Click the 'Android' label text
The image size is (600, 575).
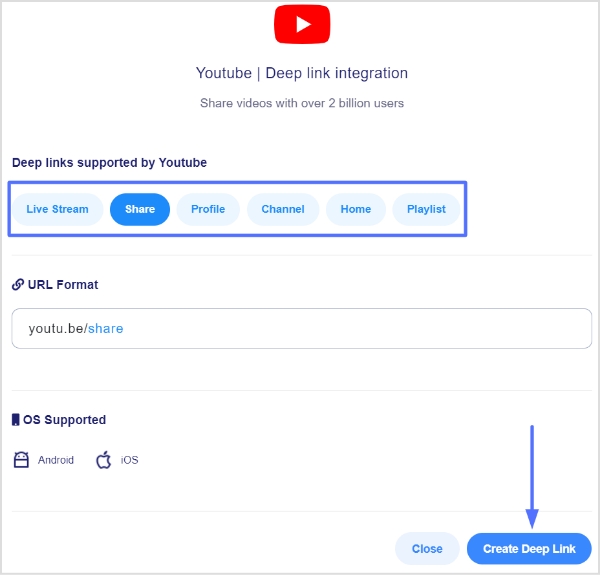click(x=56, y=460)
